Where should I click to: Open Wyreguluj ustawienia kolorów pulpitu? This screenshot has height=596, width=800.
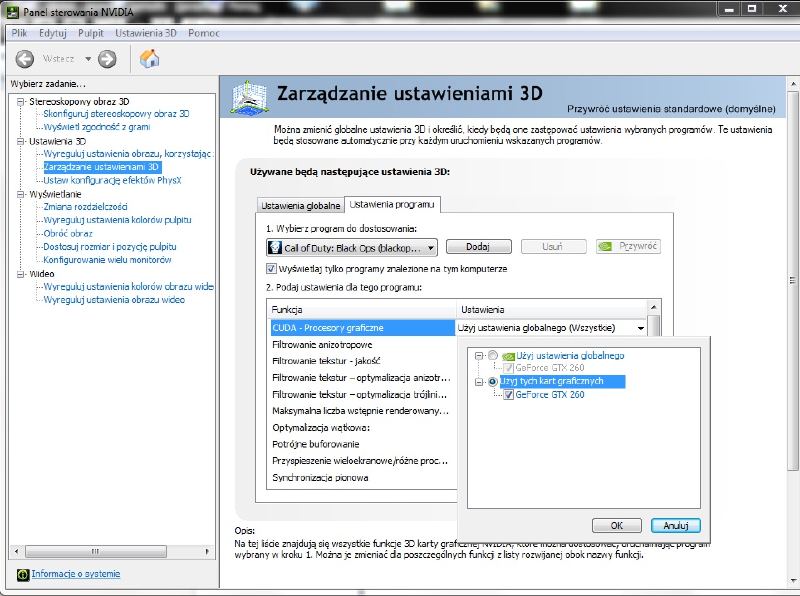[117, 220]
